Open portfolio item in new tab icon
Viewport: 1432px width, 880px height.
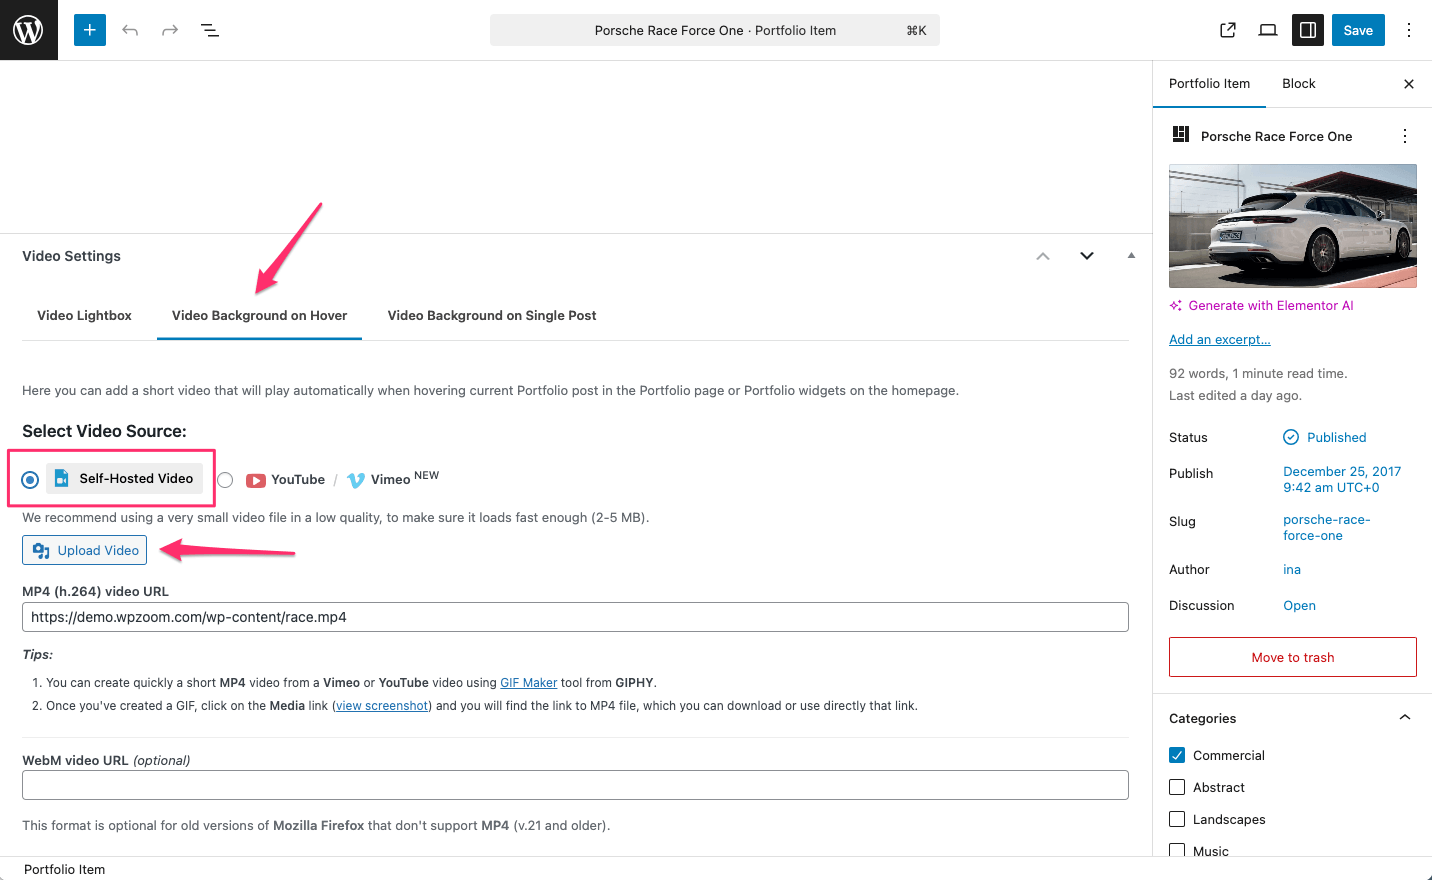[1228, 30]
